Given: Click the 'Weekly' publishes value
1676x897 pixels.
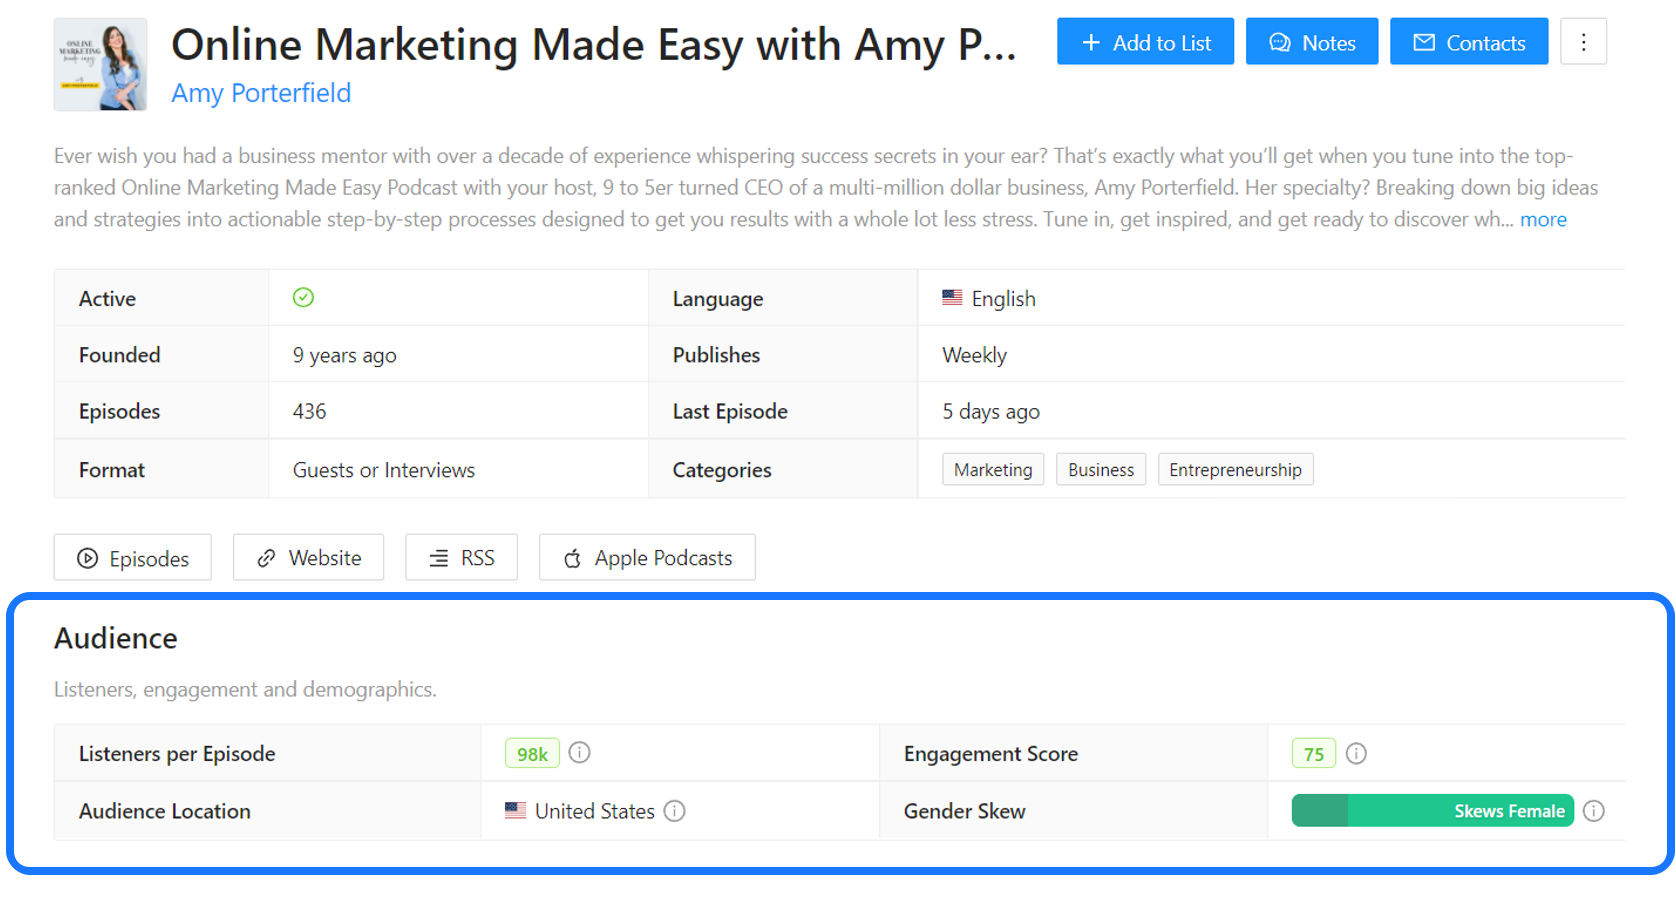Looking at the screenshot, I should tap(974, 355).
